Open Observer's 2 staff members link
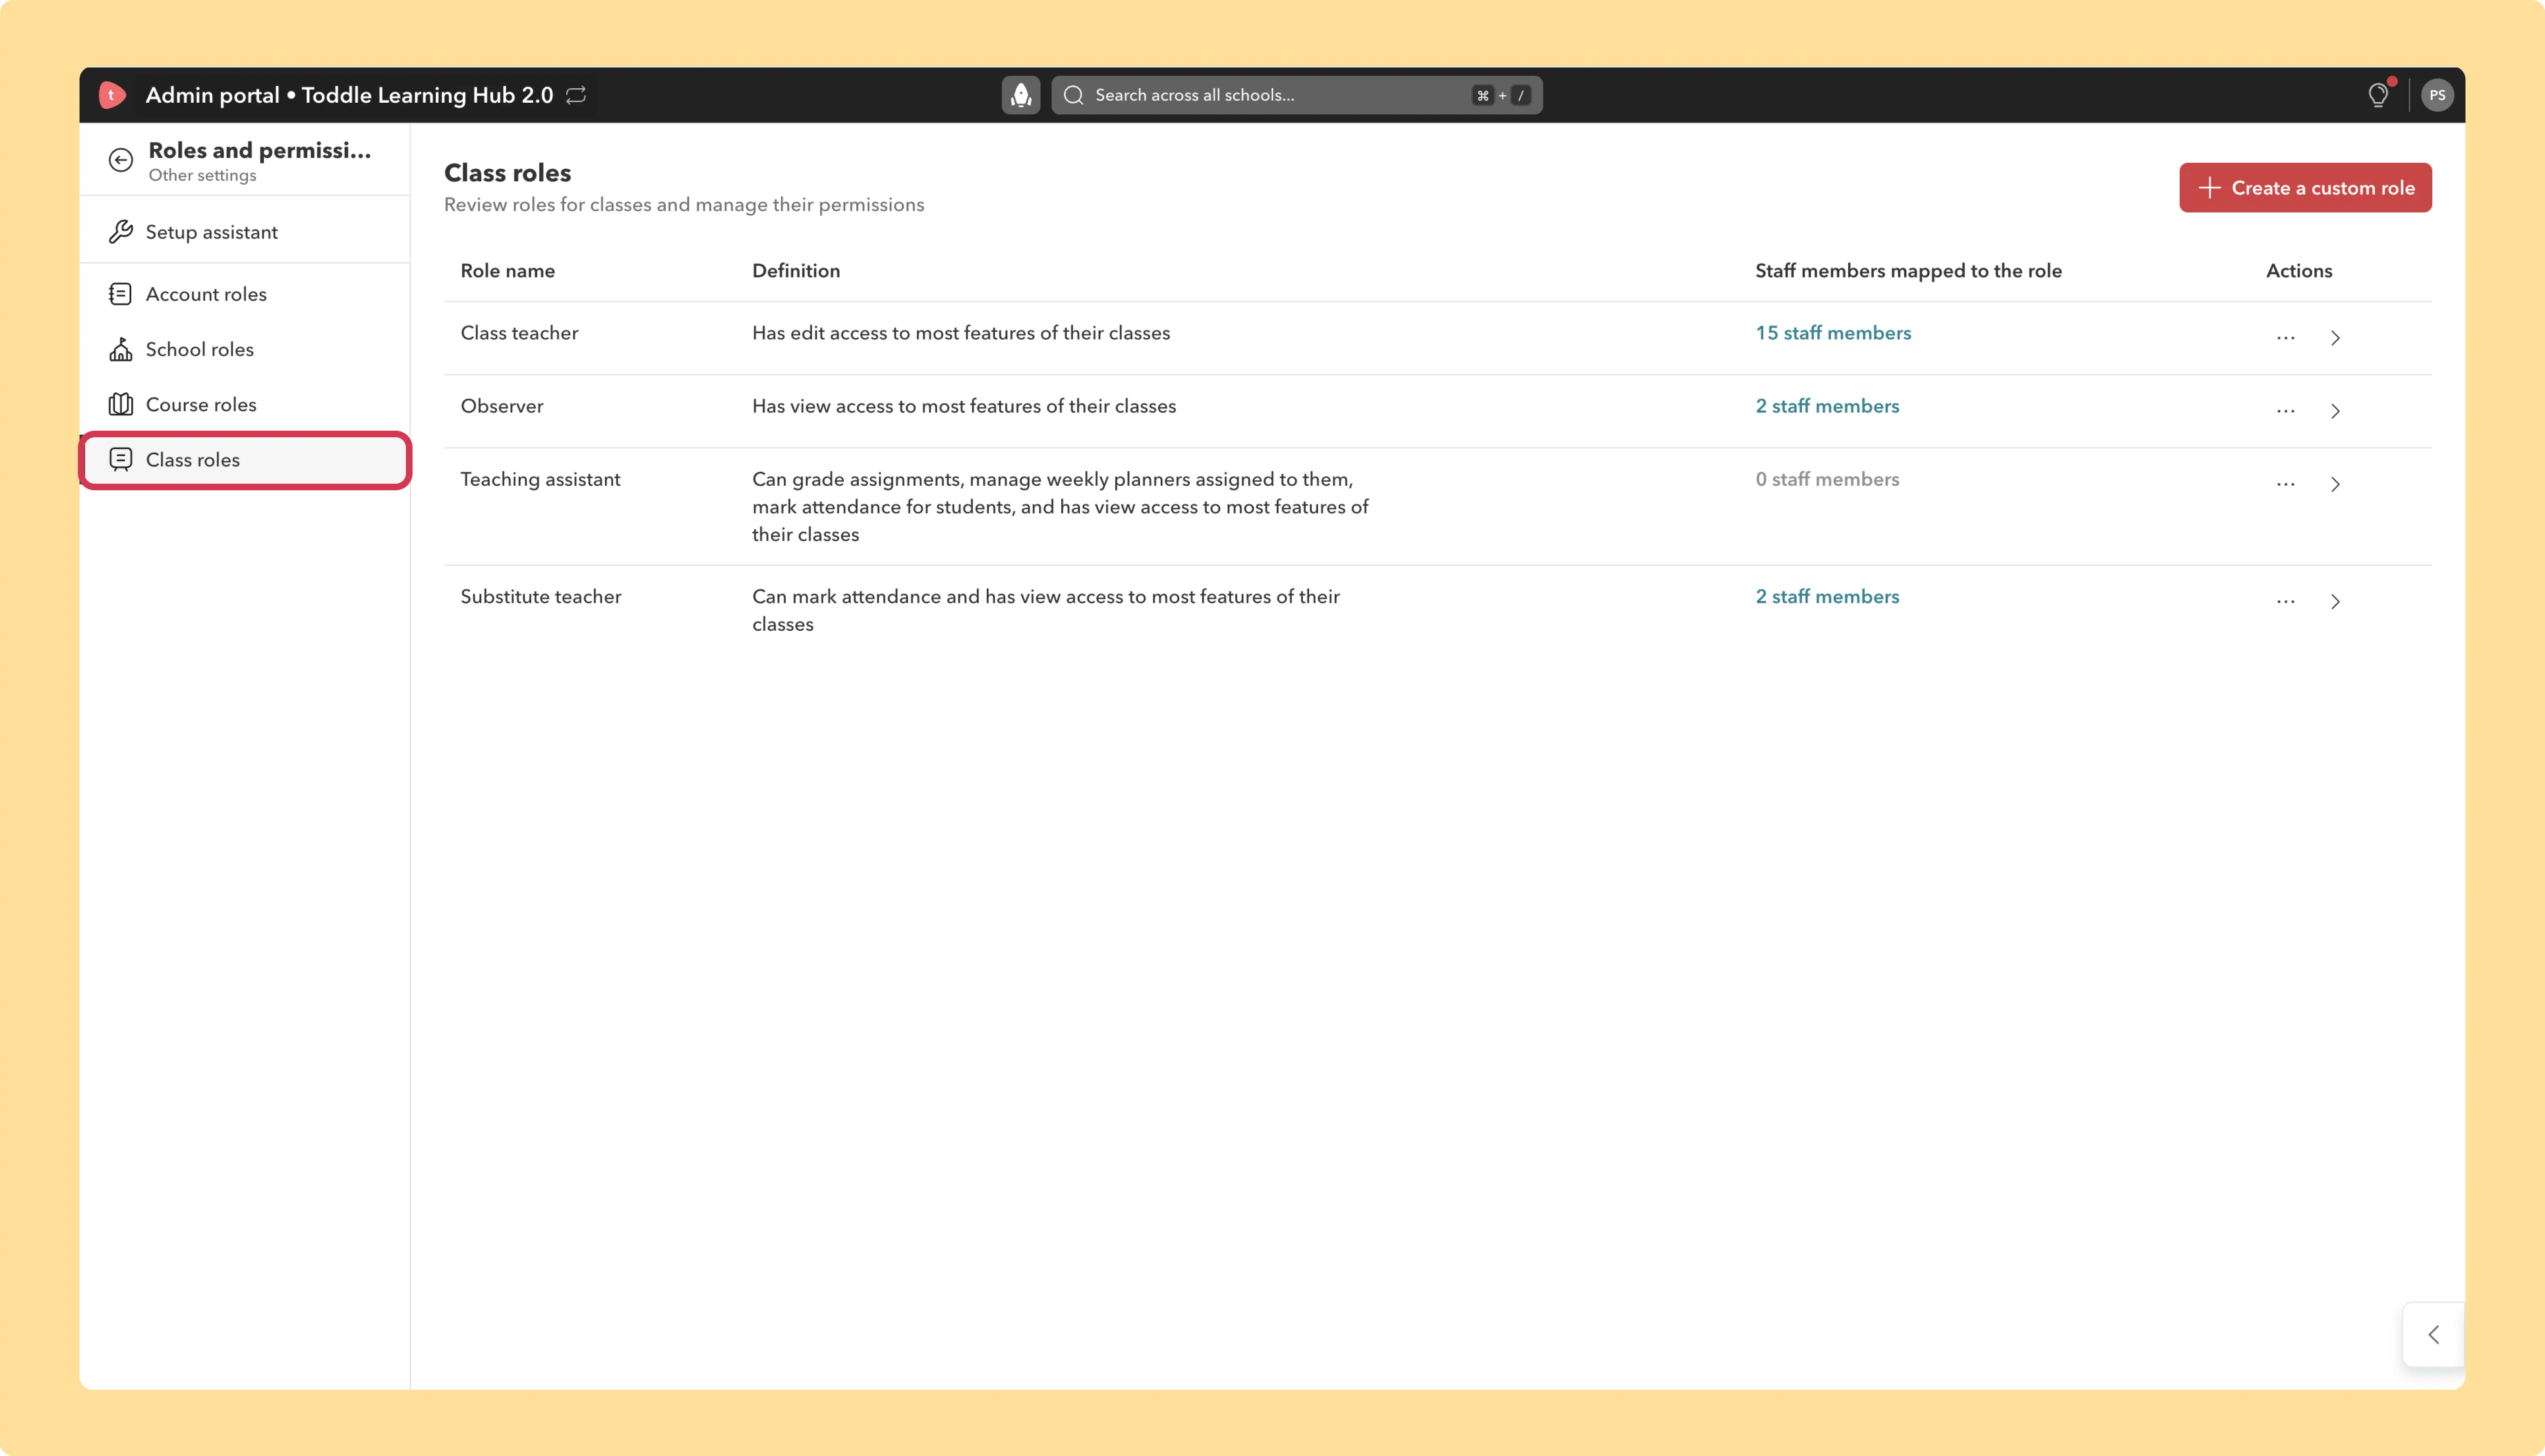Image resolution: width=2545 pixels, height=1456 pixels. 1827,406
